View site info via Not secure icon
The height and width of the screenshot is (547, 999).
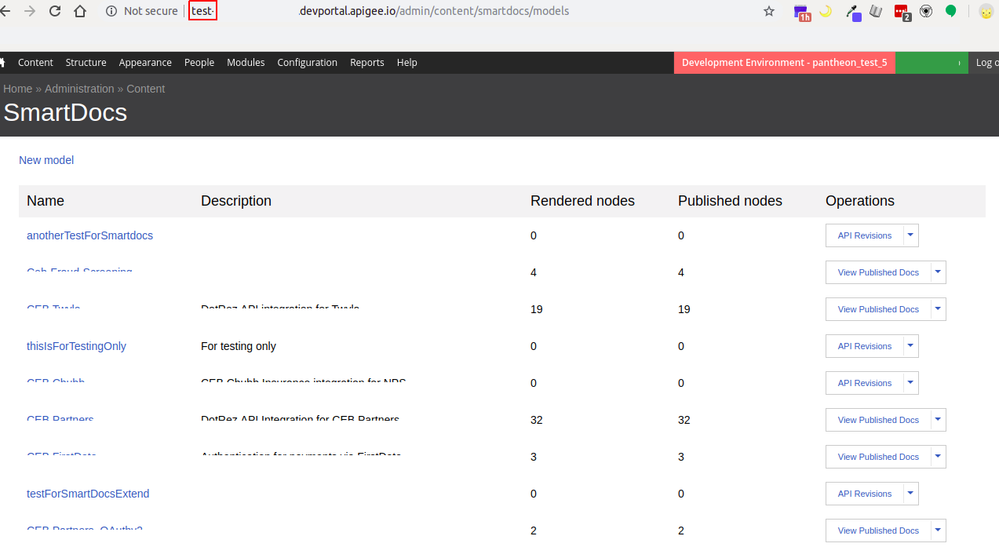tap(111, 11)
